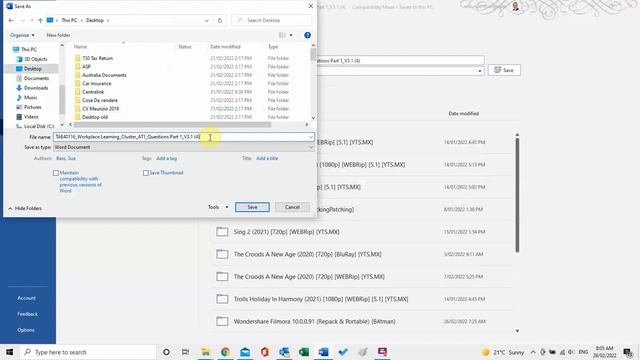Select This PC in the navigation pane
The height and width of the screenshot is (360, 640).
click(29, 49)
